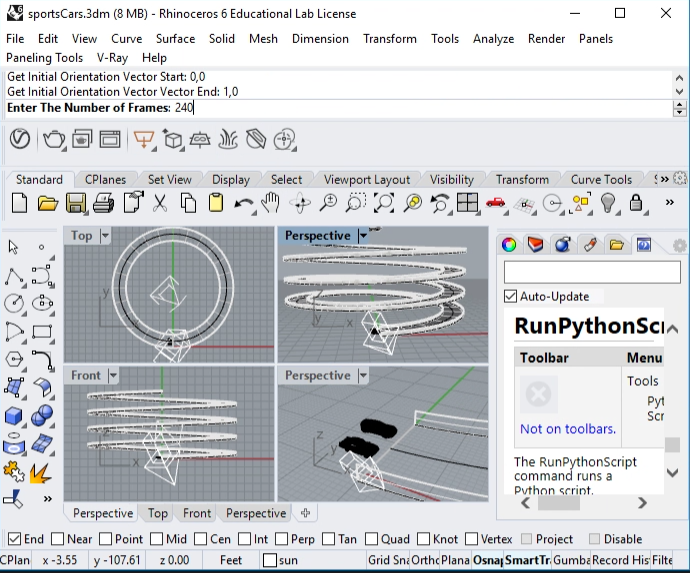Open the Top viewport dropdown arrow
690x573 pixels.
[105, 236]
